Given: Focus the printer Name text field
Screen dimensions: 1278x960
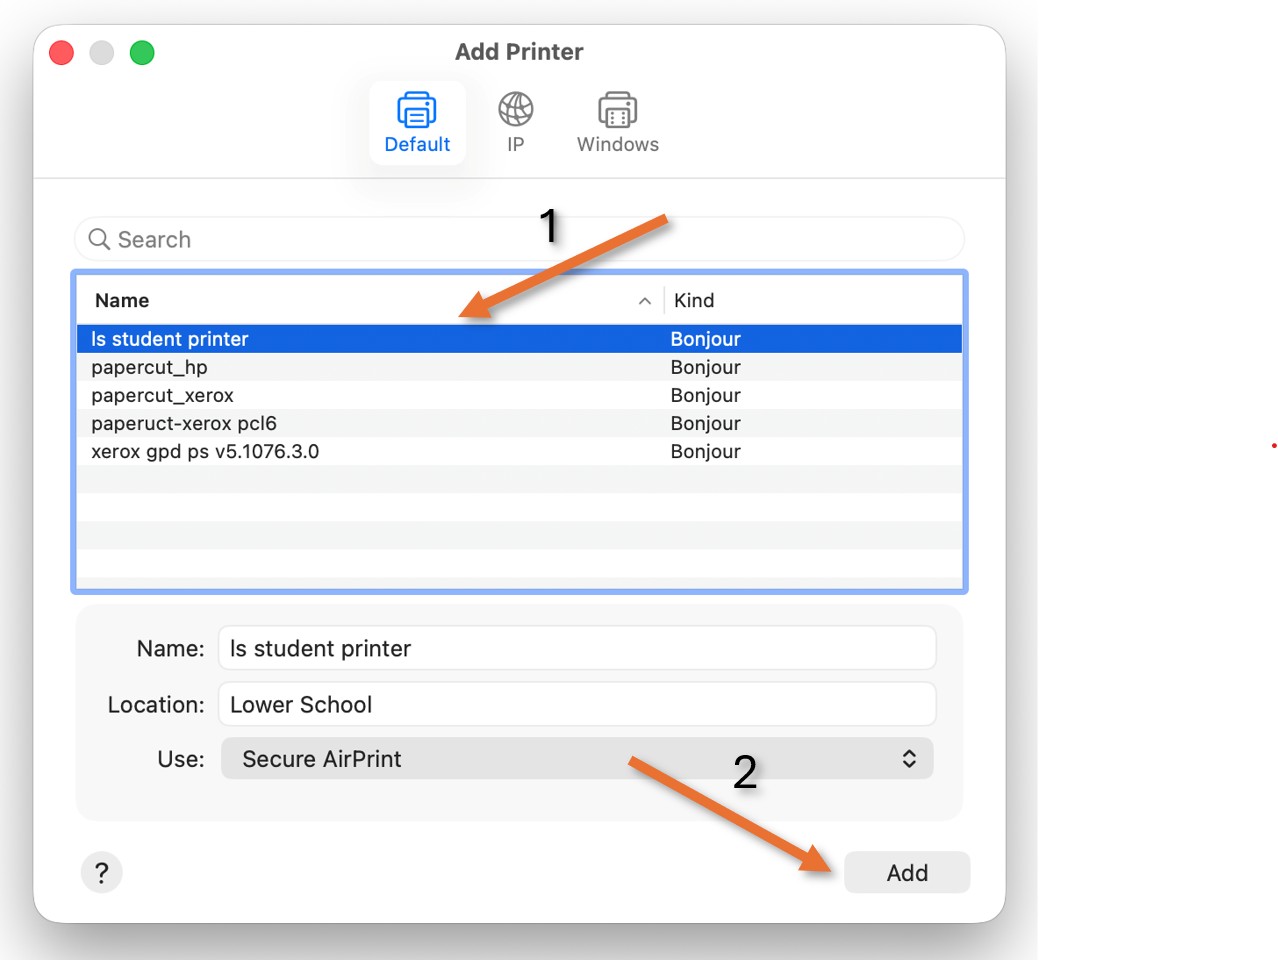Looking at the screenshot, I should pos(577,648).
